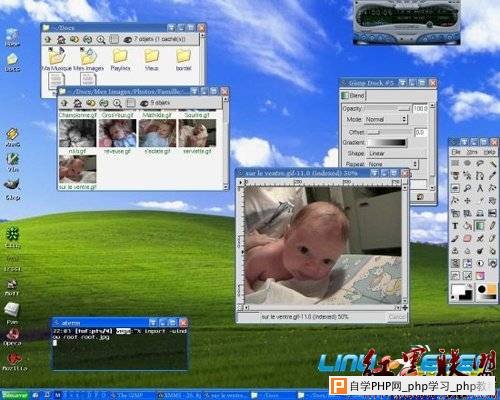Click the Home icon in Famille window toolbar
The height and width of the screenshot is (400, 500).
point(78,103)
